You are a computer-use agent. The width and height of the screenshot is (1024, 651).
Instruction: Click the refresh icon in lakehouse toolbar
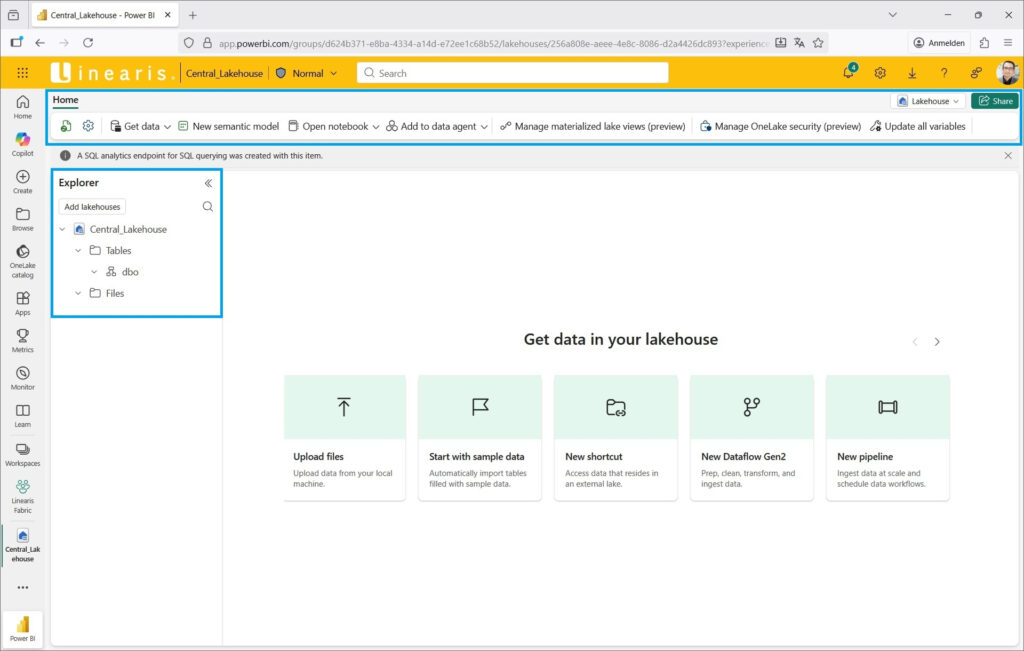coord(66,126)
